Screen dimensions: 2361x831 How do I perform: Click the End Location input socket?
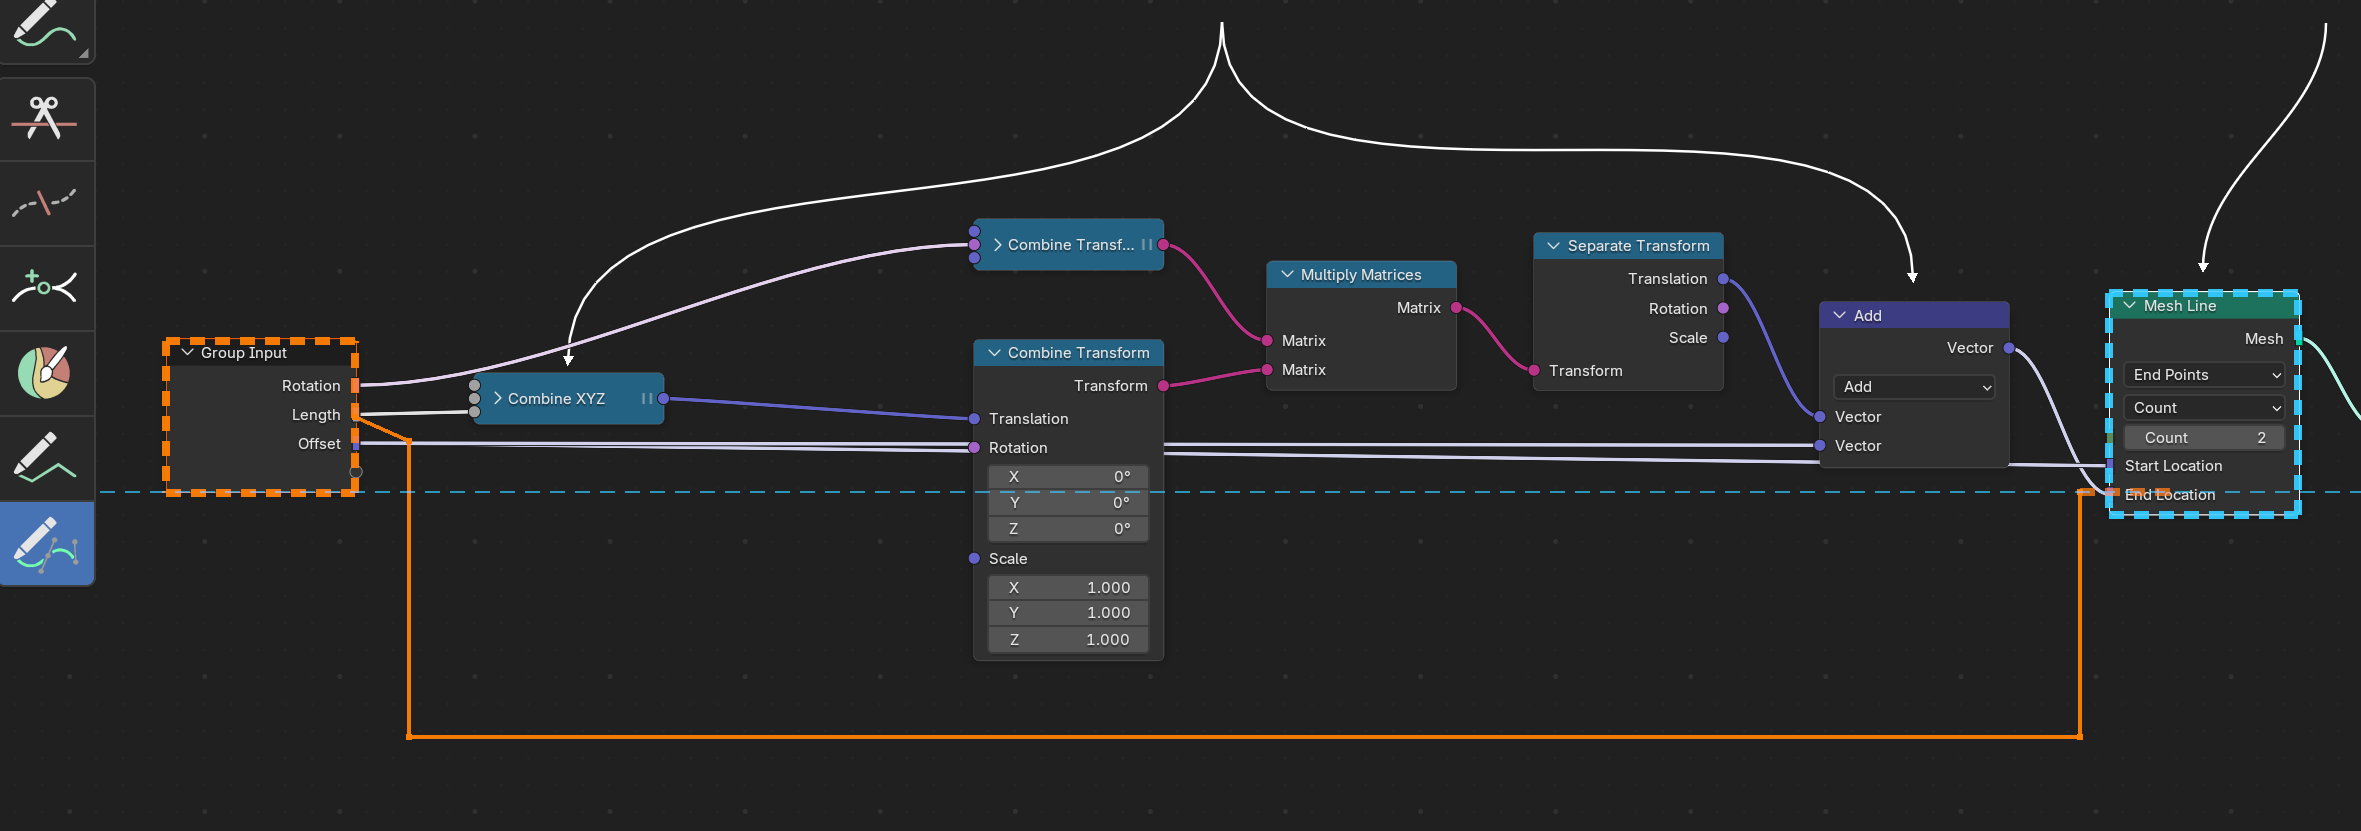point(2110,494)
